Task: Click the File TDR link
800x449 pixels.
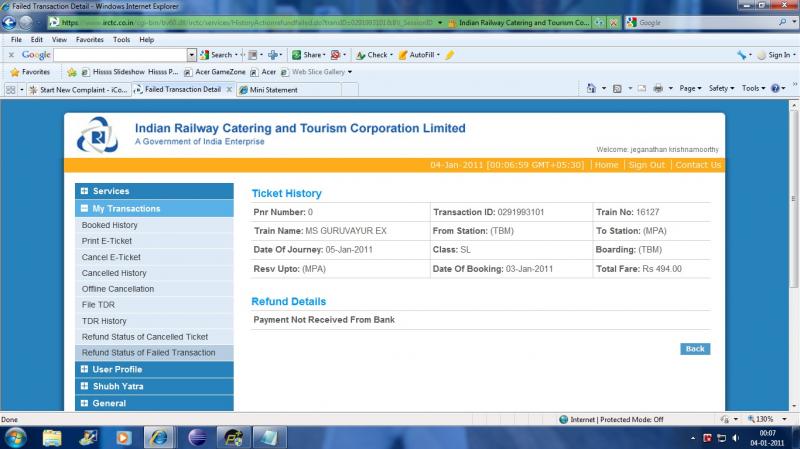Action: click(x=98, y=305)
